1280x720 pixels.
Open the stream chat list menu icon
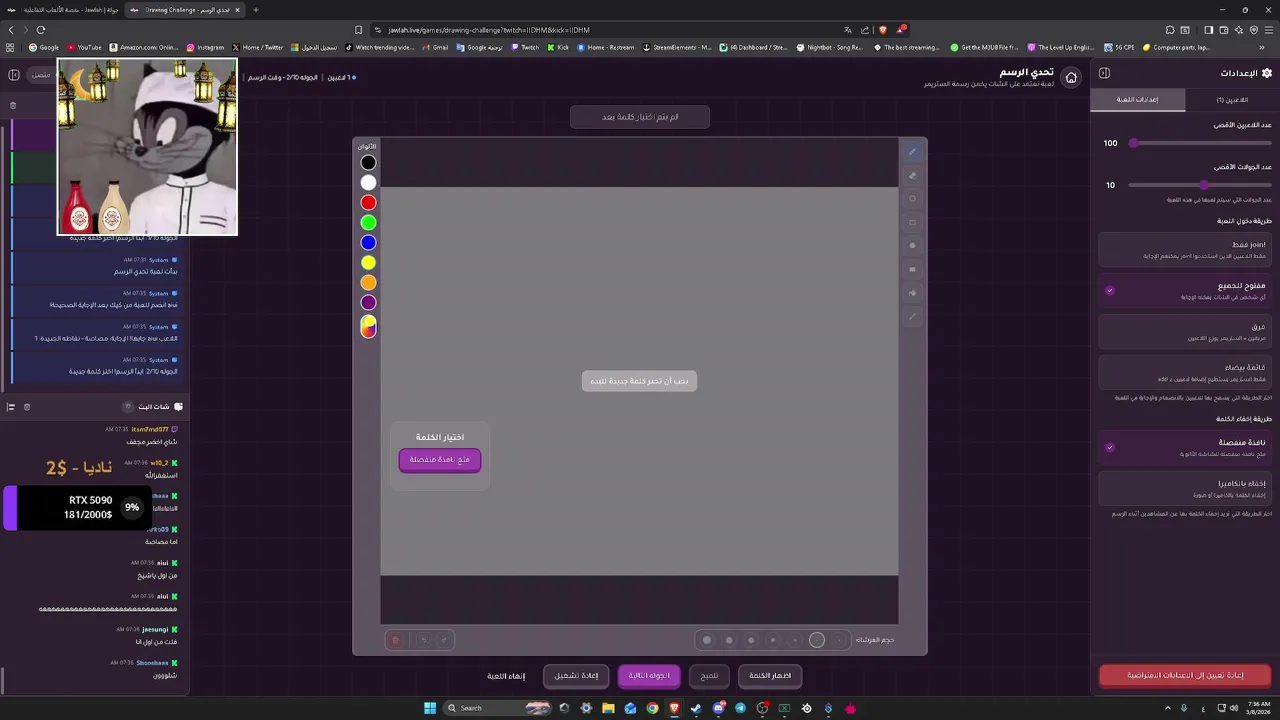[11, 407]
